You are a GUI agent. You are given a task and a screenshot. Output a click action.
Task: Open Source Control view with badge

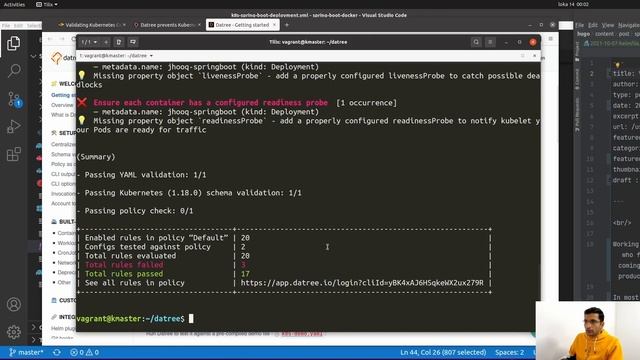[14, 99]
